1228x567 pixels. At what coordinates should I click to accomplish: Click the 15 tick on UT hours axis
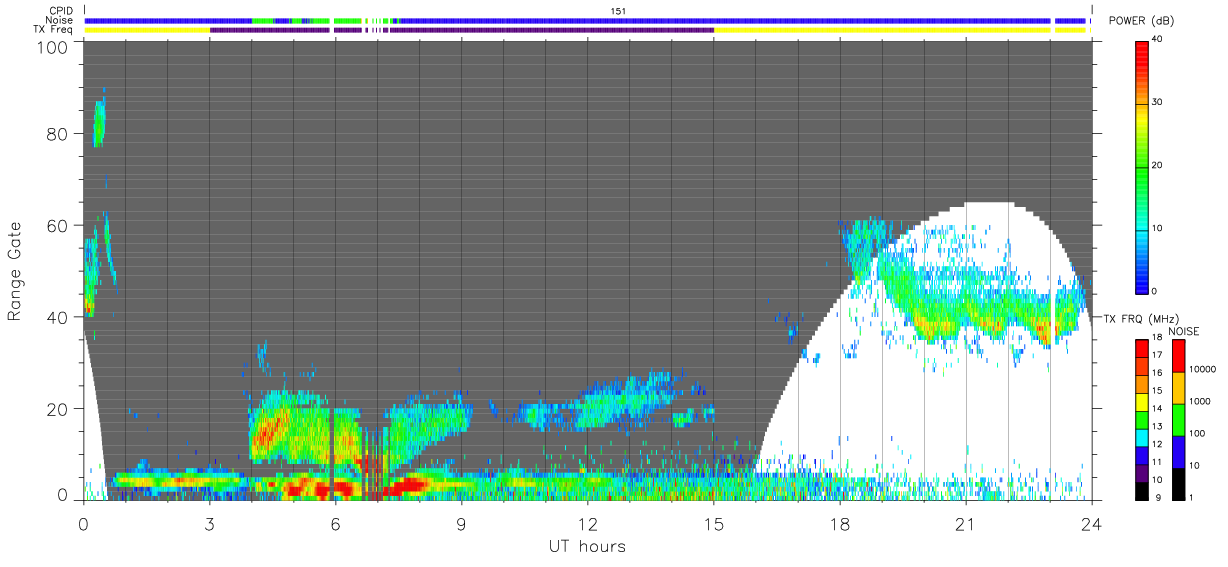[713, 522]
